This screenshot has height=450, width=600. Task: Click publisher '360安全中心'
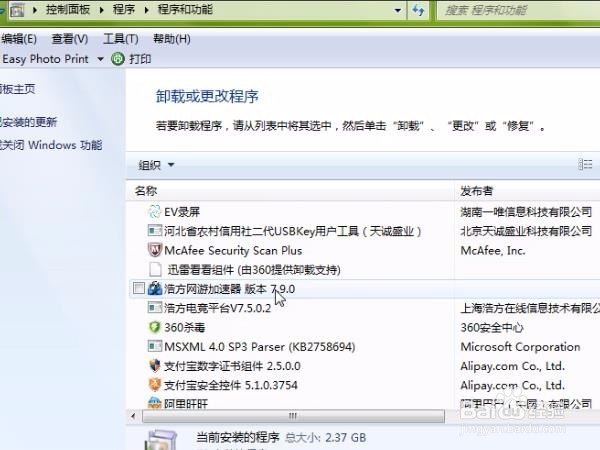492,327
